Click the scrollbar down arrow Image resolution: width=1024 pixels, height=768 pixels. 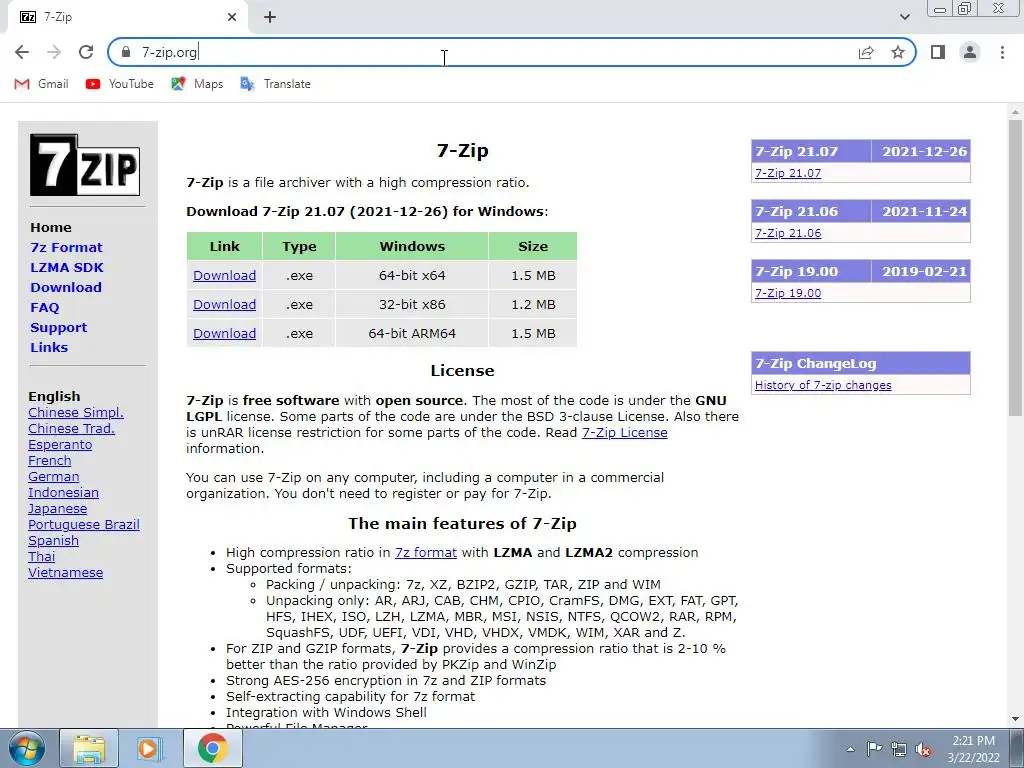[1015, 719]
